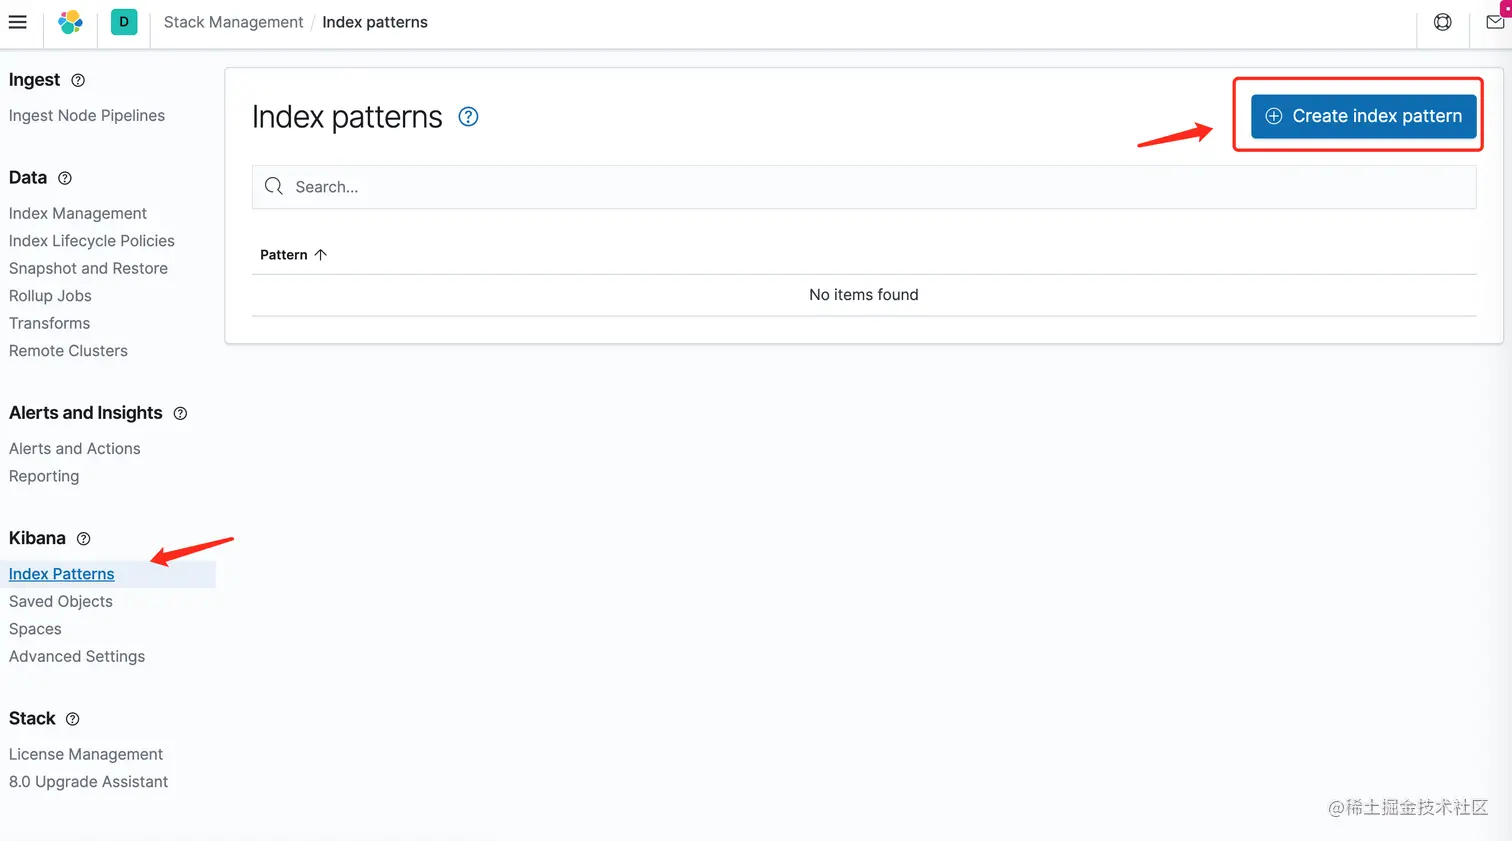
Task: Click the 'No items found' table message
Action: click(x=864, y=295)
